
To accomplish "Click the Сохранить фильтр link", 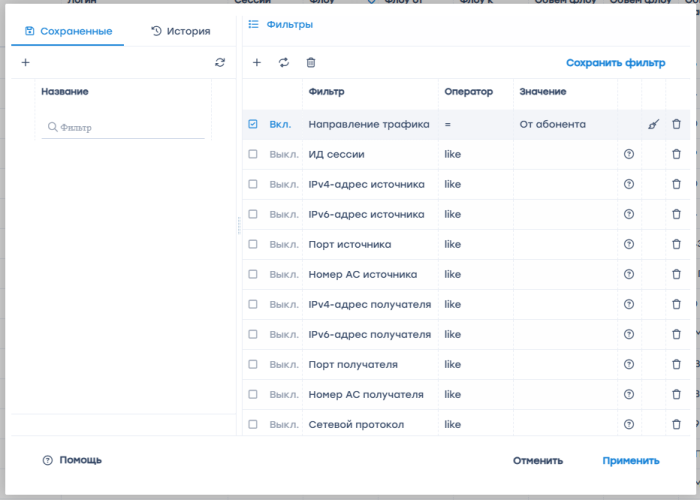I will (x=615, y=62).
